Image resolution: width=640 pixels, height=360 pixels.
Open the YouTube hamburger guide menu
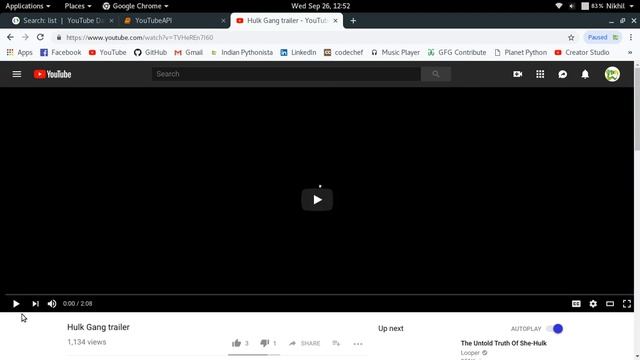pyautogui.click(x=17, y=74)
